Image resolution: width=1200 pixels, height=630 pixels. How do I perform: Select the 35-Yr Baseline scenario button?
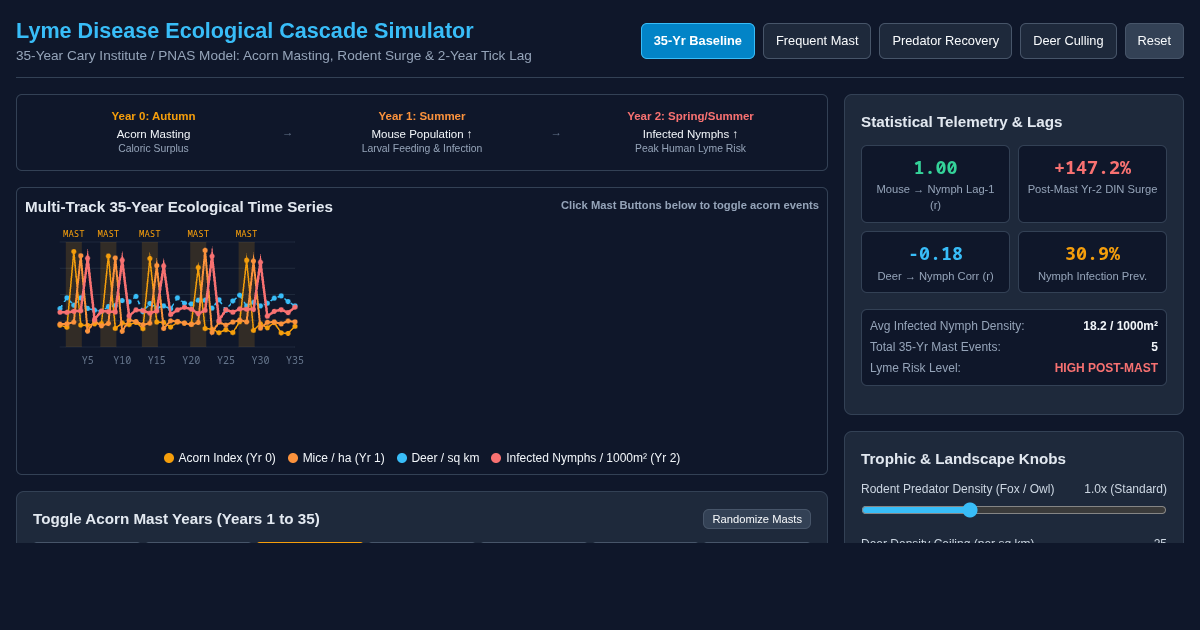[x=698, y=41]
